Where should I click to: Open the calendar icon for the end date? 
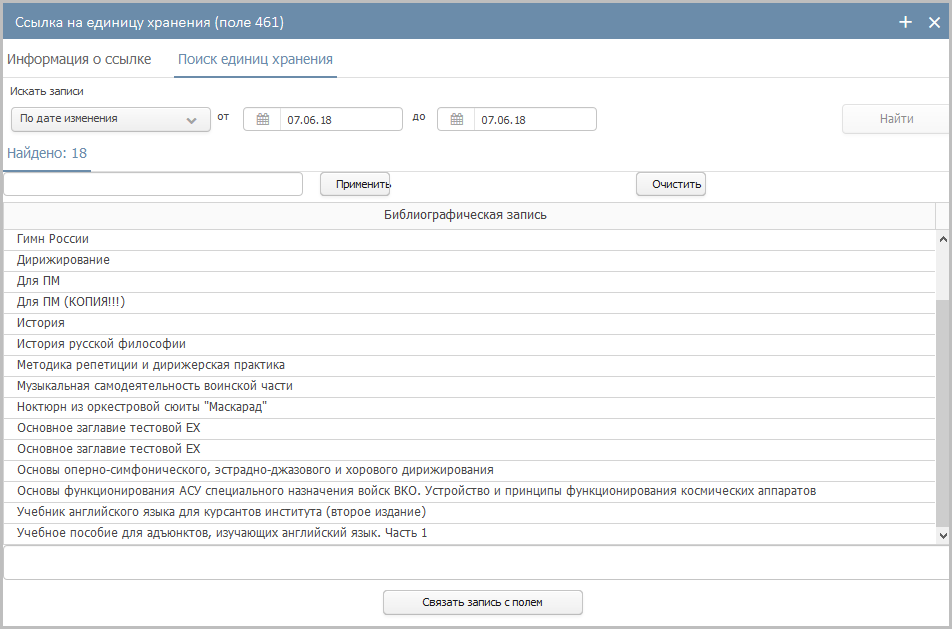coord(456,120)
